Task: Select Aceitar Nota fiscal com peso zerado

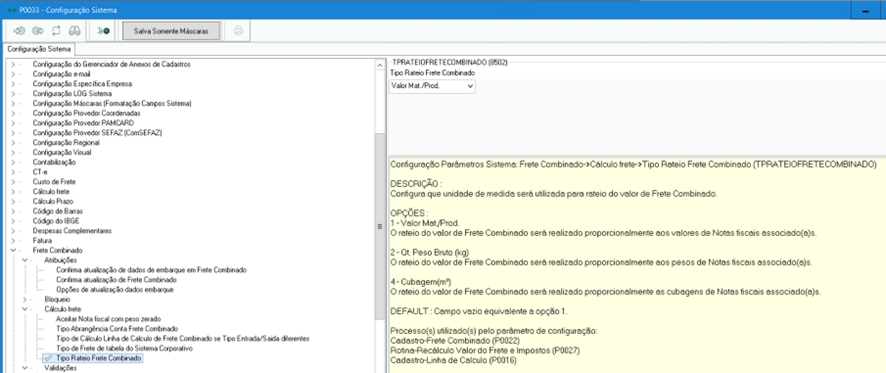Action: pyautogui.click(x=108, y=319)
